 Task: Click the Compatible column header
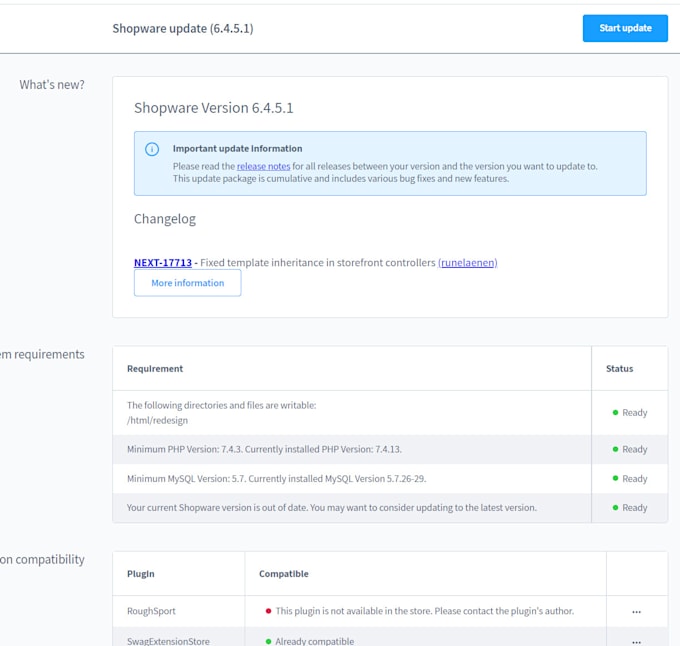[x=284, y=574]
